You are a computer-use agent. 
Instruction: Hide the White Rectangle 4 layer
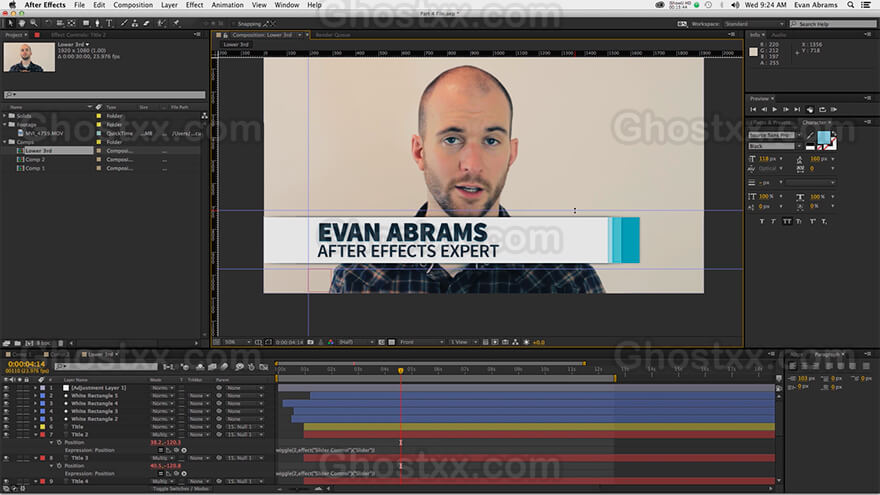pos(6,404)
